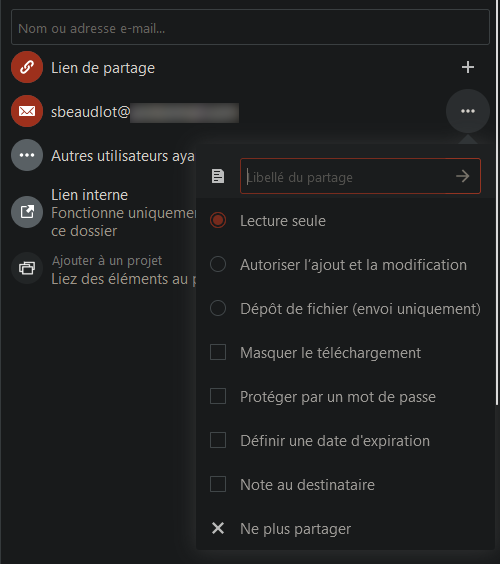The height and width of the screenshot is (564, 500).
Task: Select Lecture seule radio button
Action: coord(218,220)
